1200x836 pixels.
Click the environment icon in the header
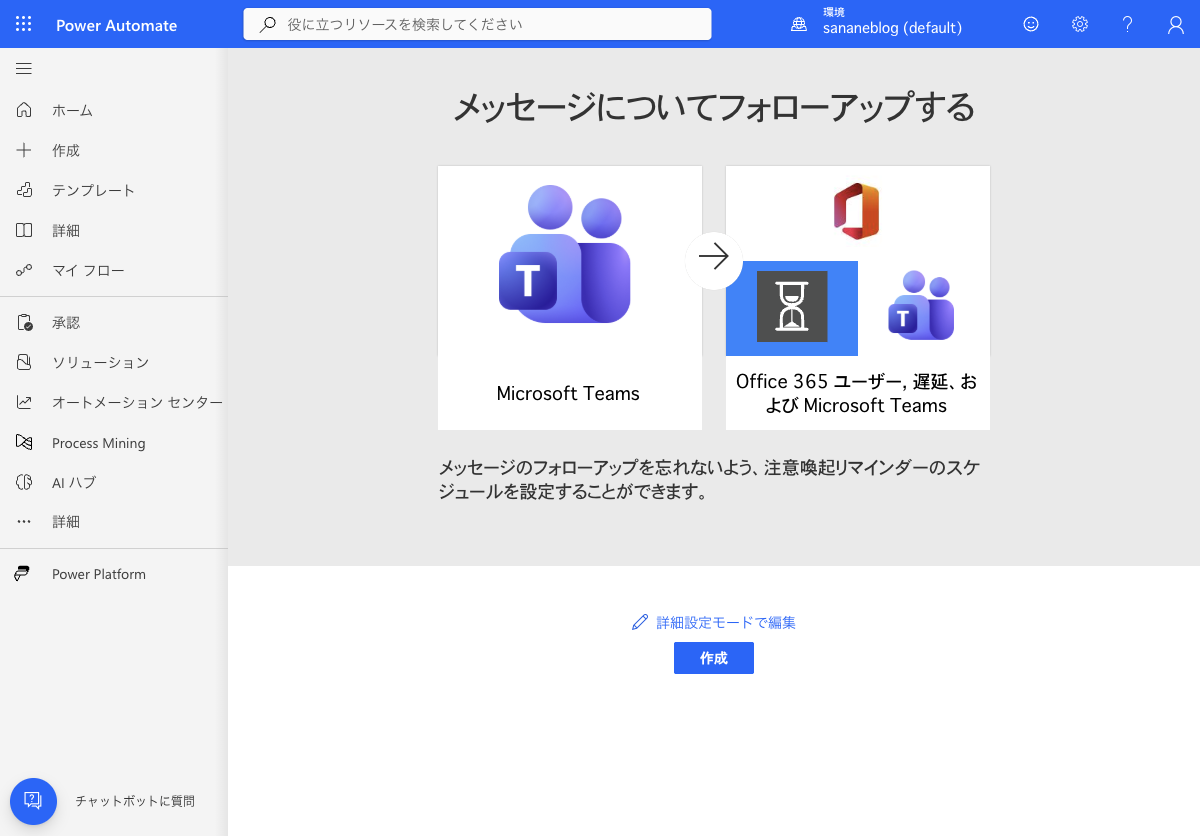[x=799, y=25]
